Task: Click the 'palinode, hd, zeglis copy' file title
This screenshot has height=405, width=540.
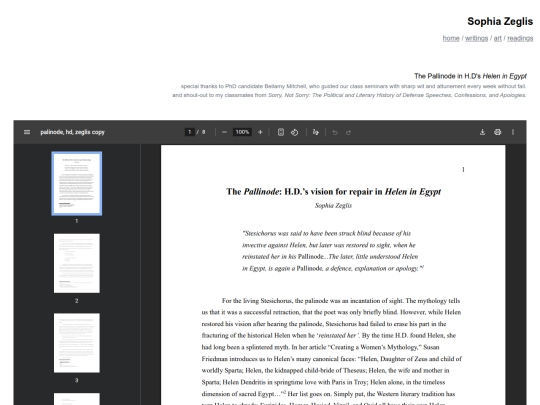Action: [72, 132]
